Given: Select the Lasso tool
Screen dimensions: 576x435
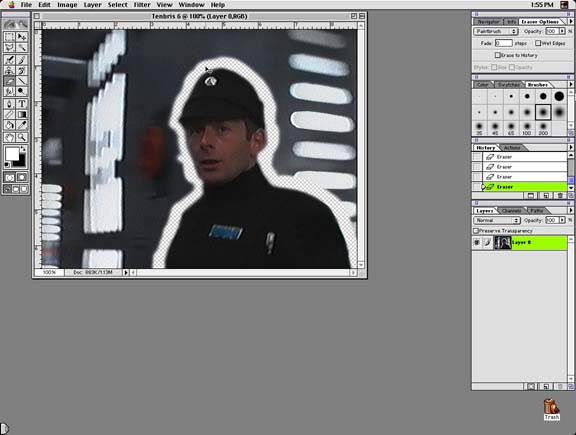Looking at the screenshot, I should tap(10, 47).
